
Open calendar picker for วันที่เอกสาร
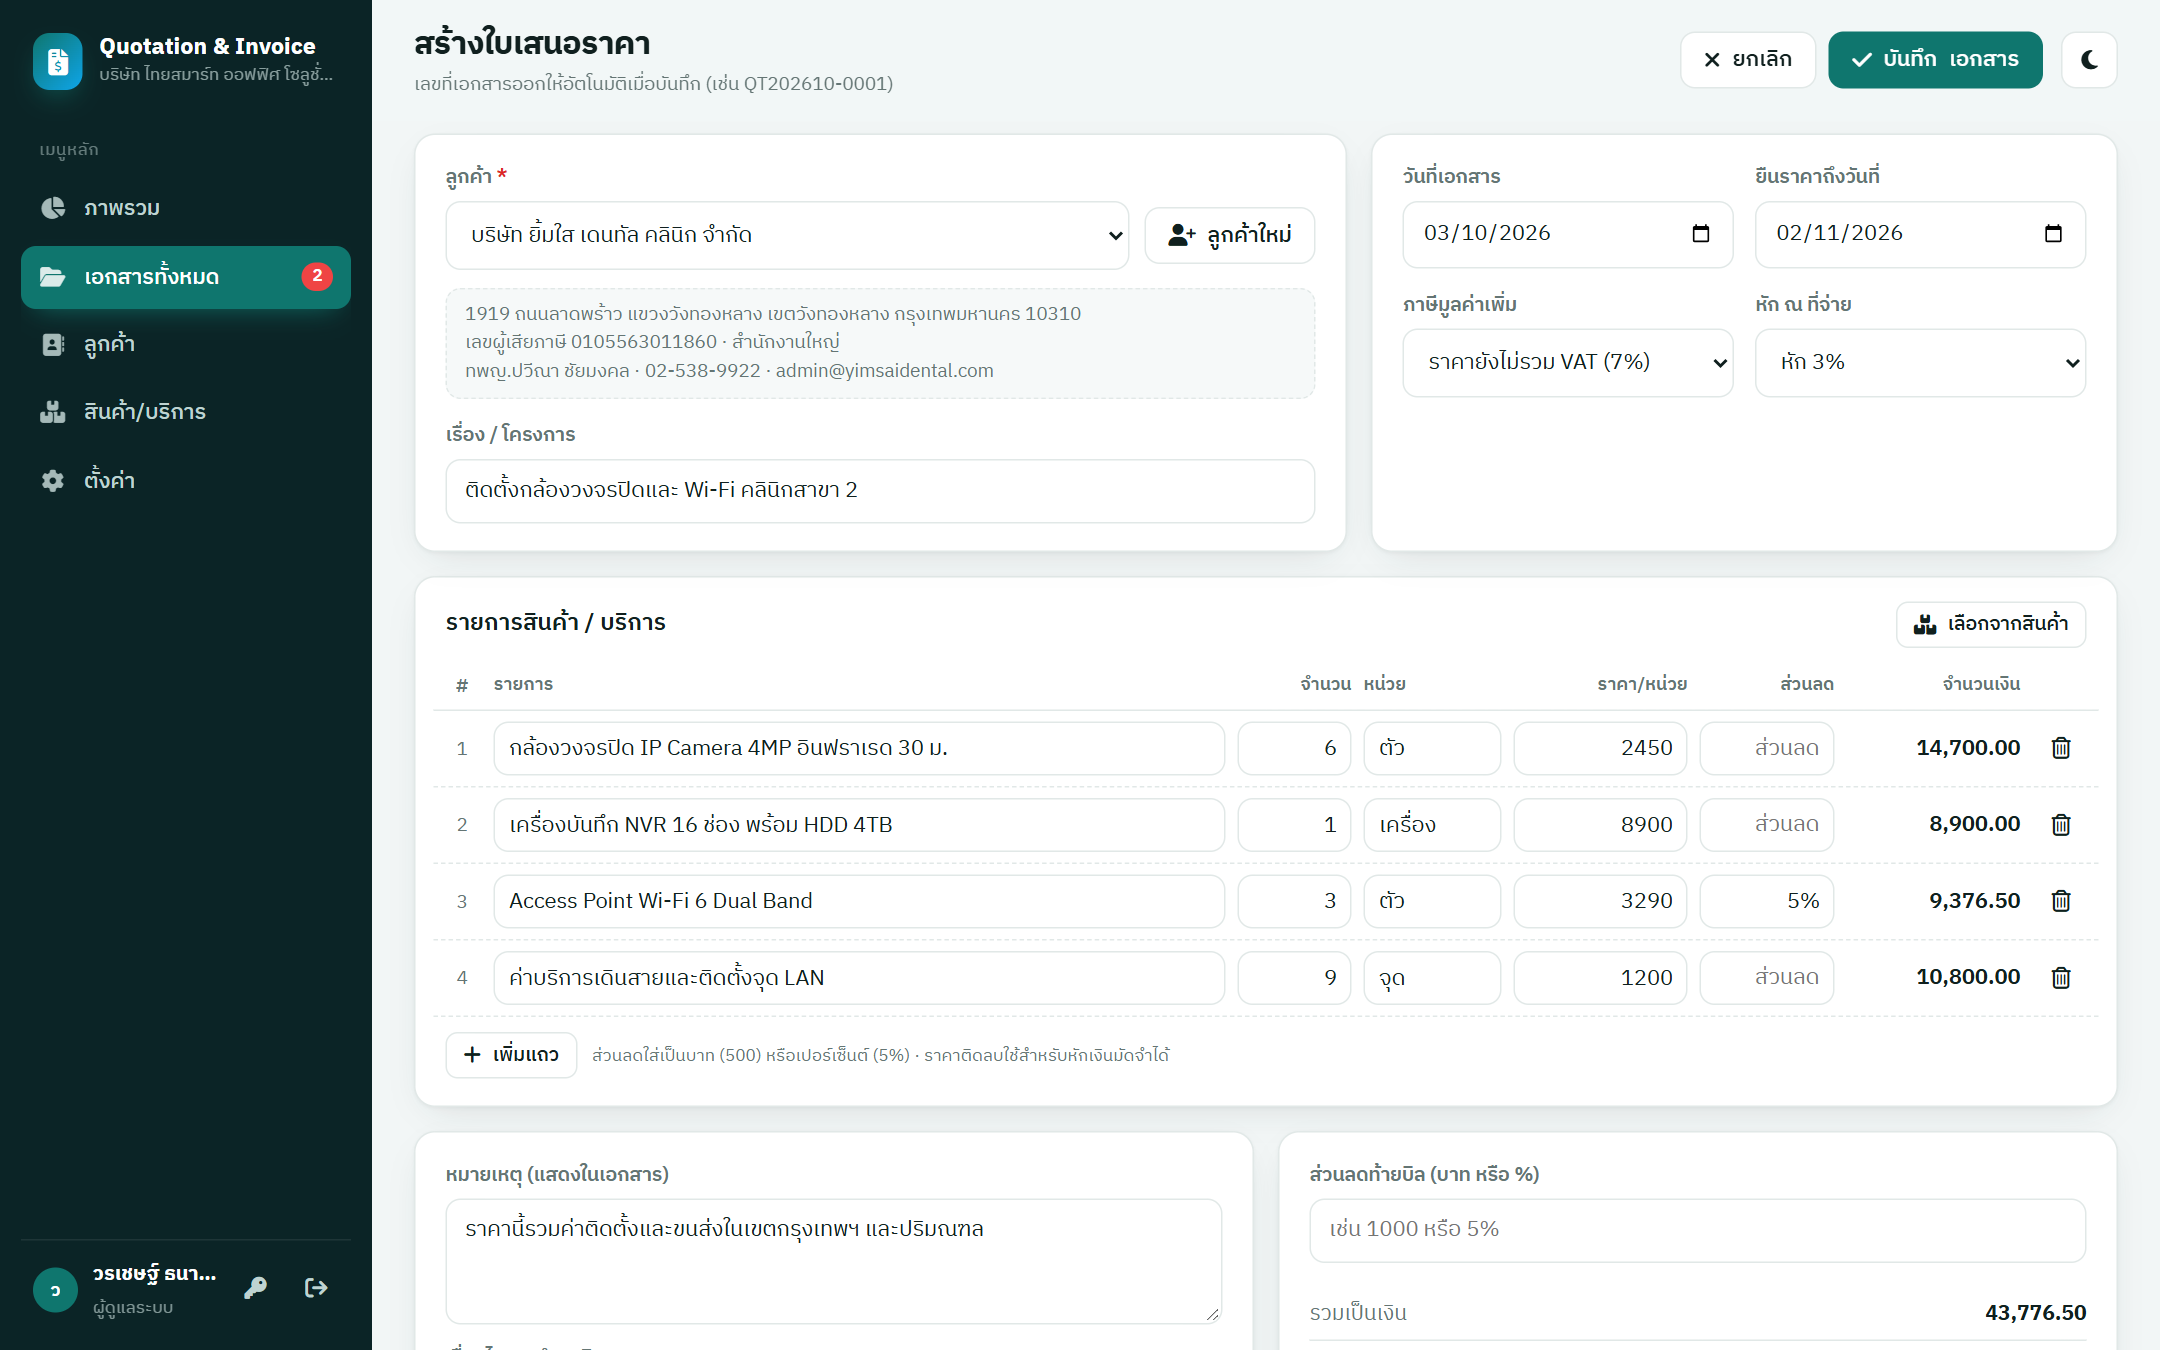click(x=1701, y=234)
